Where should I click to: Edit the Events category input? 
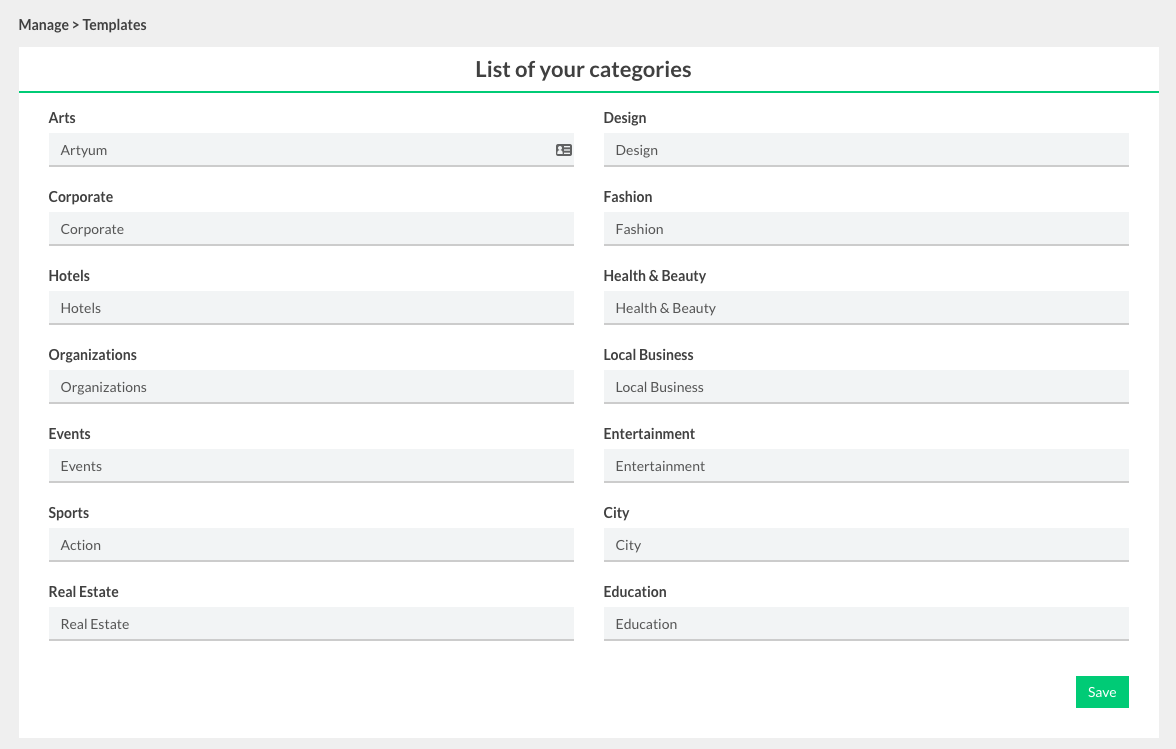[310, 466]
